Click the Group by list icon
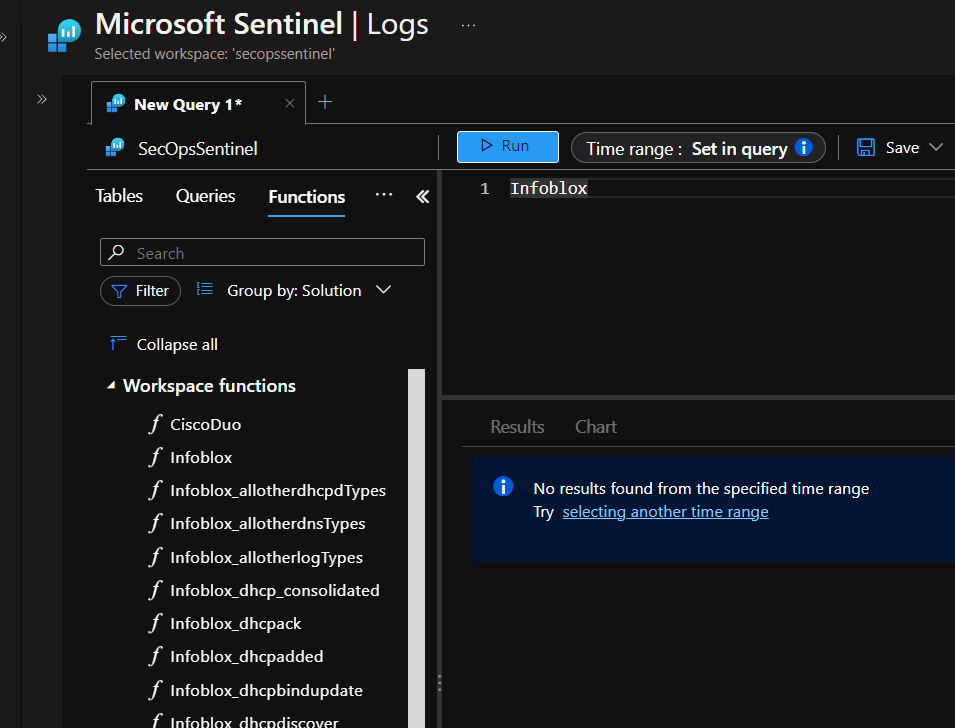Viewport: 955px width, 728px height. point(205,289)
